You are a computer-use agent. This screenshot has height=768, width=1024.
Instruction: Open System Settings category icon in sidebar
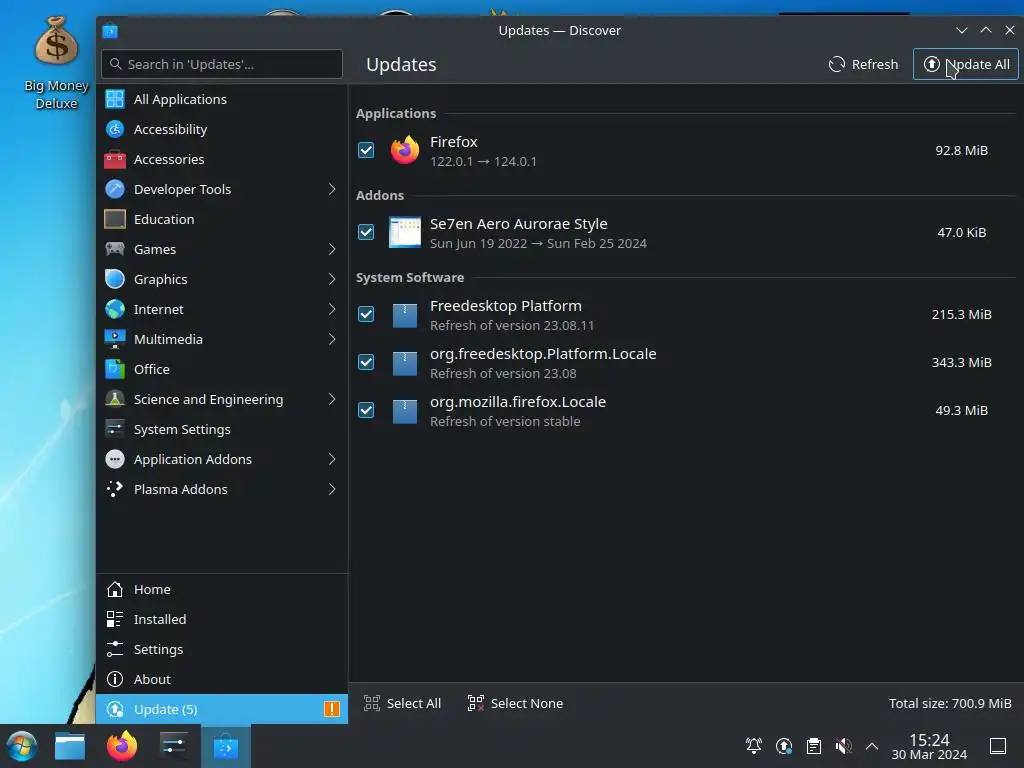pyautogui.click(x=115, y=430)
